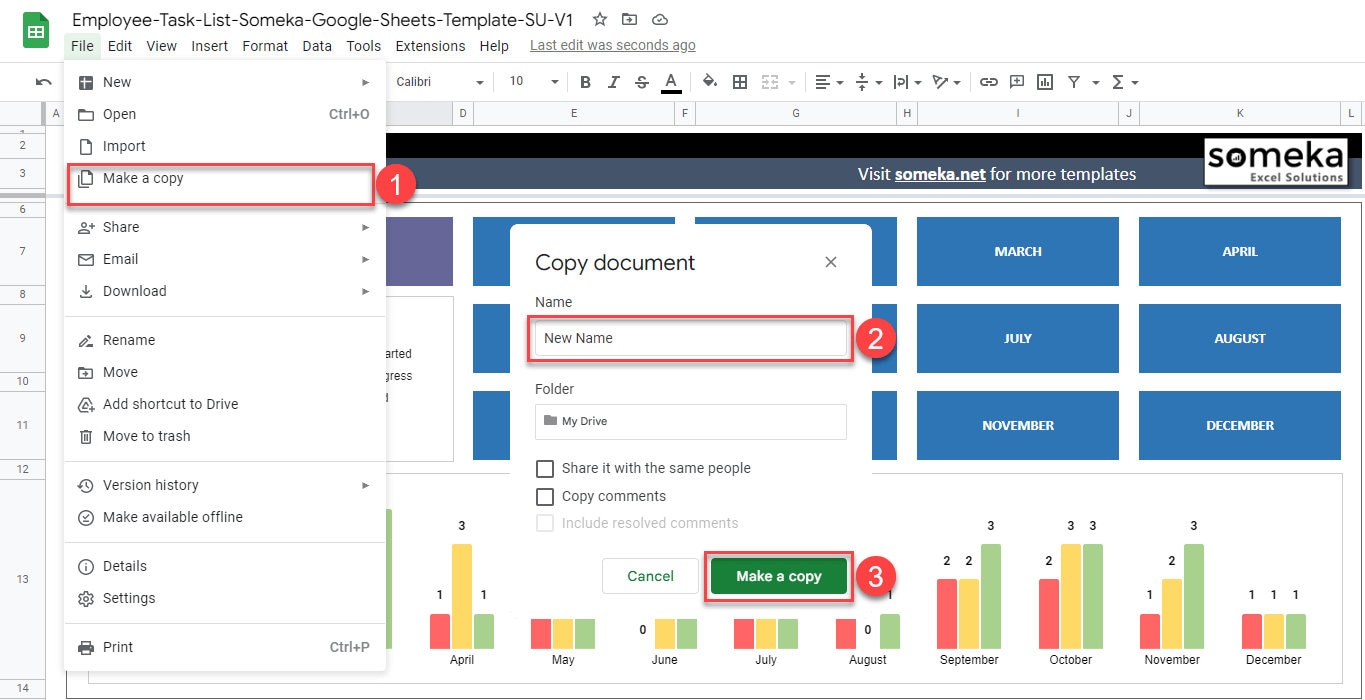
Task: Toggle bold formatting in the toolbar
Action: [585, 82]
